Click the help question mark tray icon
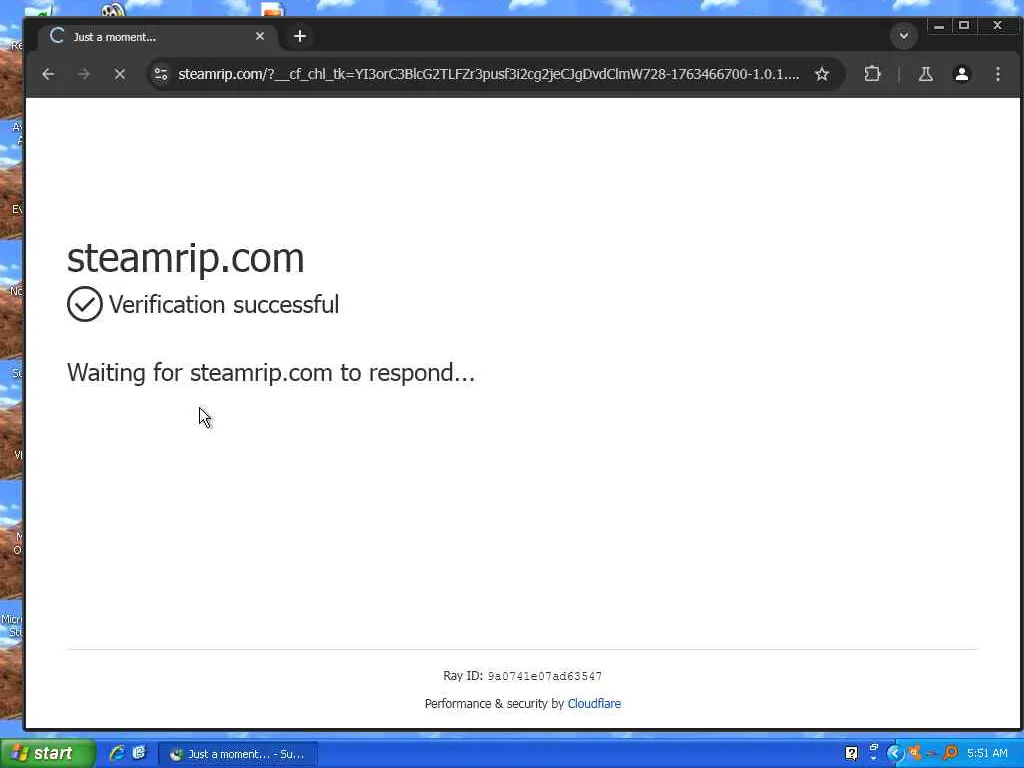 (851, 754)
